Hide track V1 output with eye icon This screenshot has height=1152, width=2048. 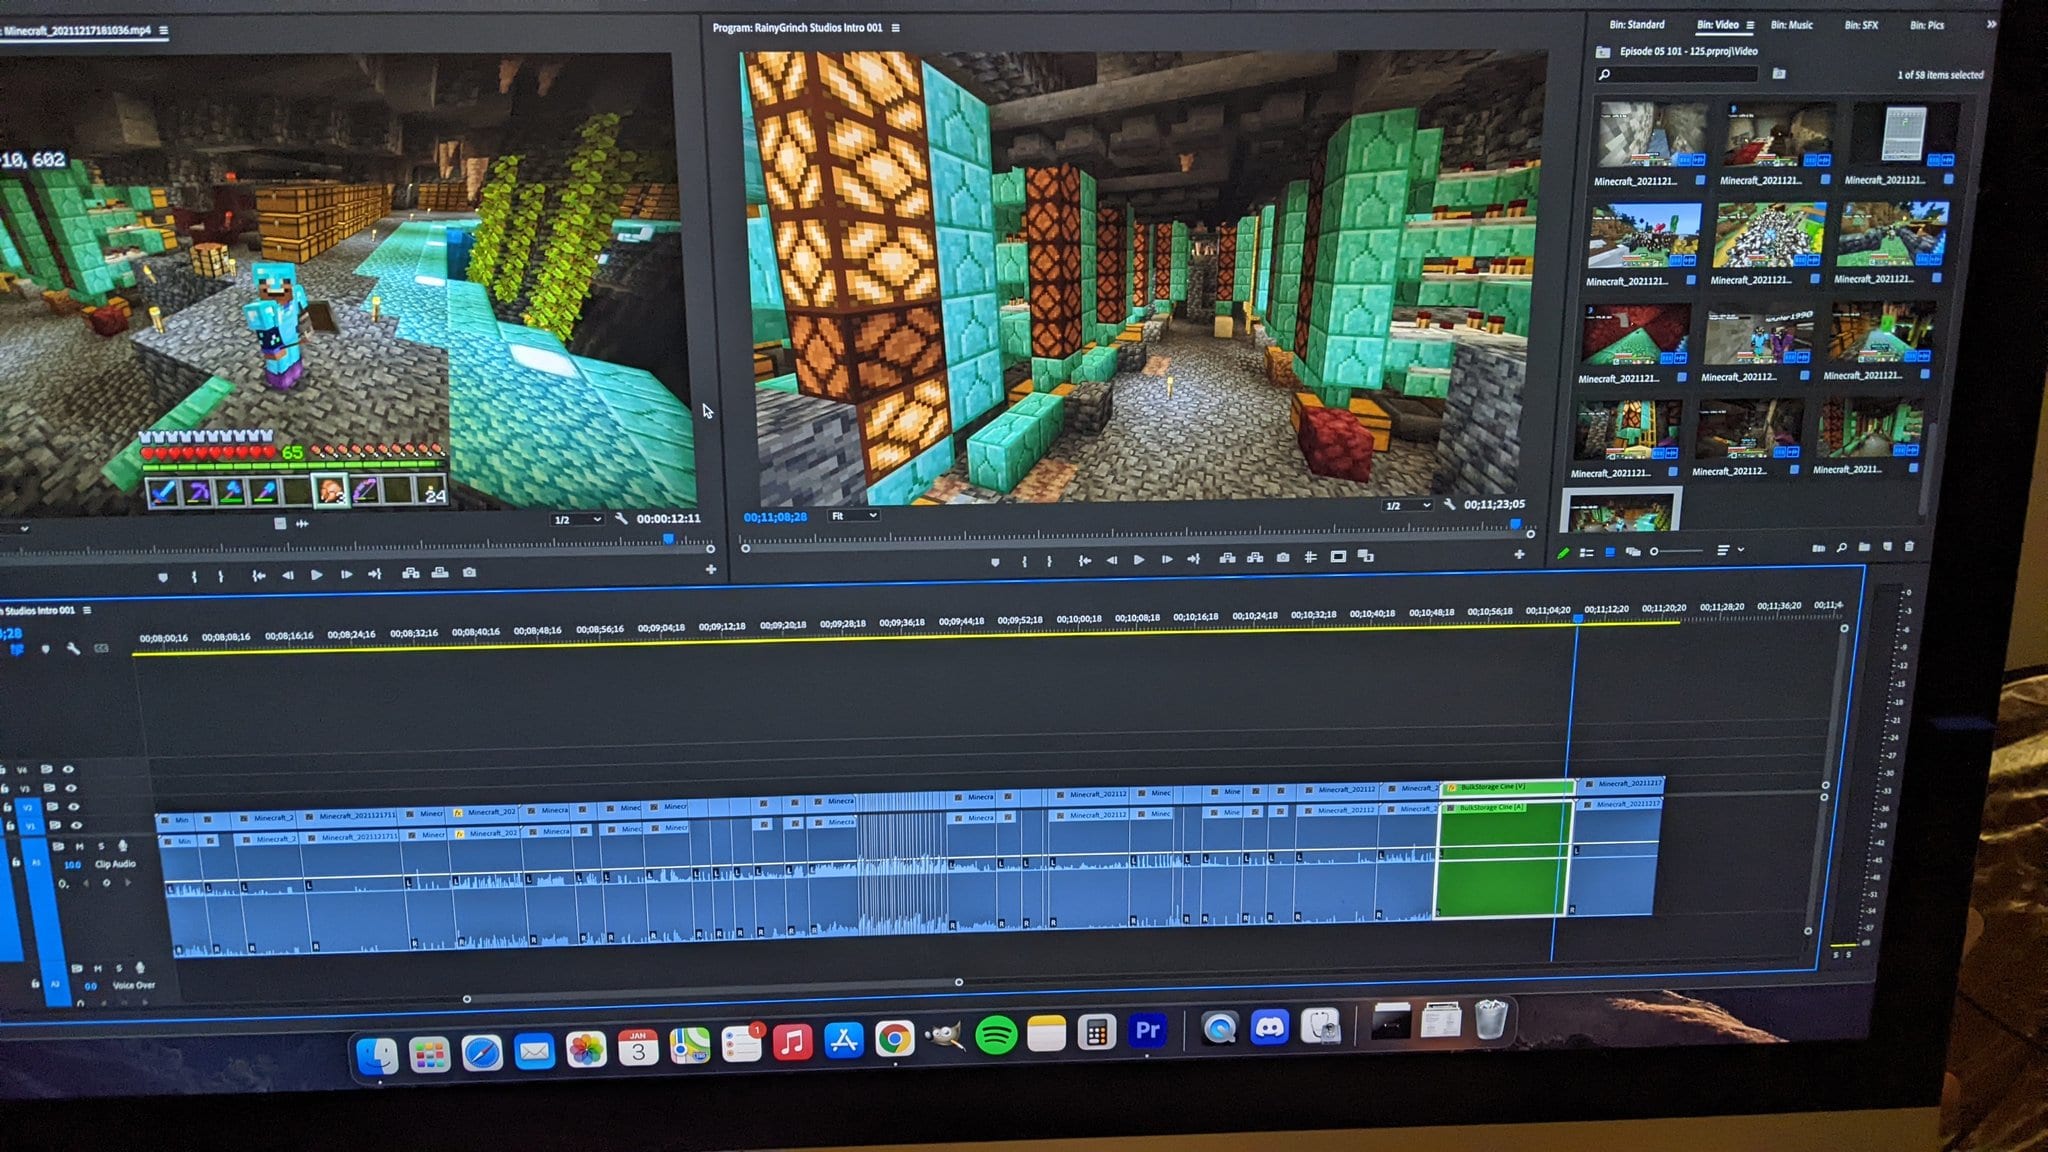[76, 825]
